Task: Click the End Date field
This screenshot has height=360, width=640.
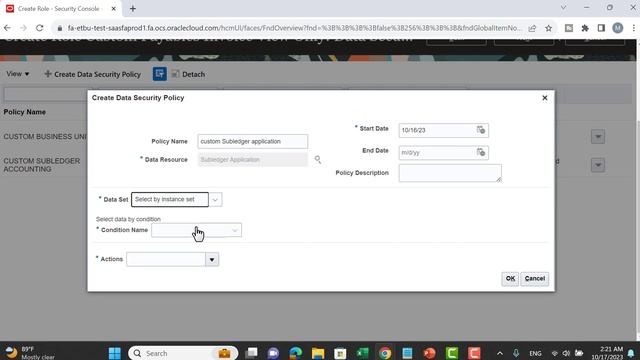Action: point(437,152)
